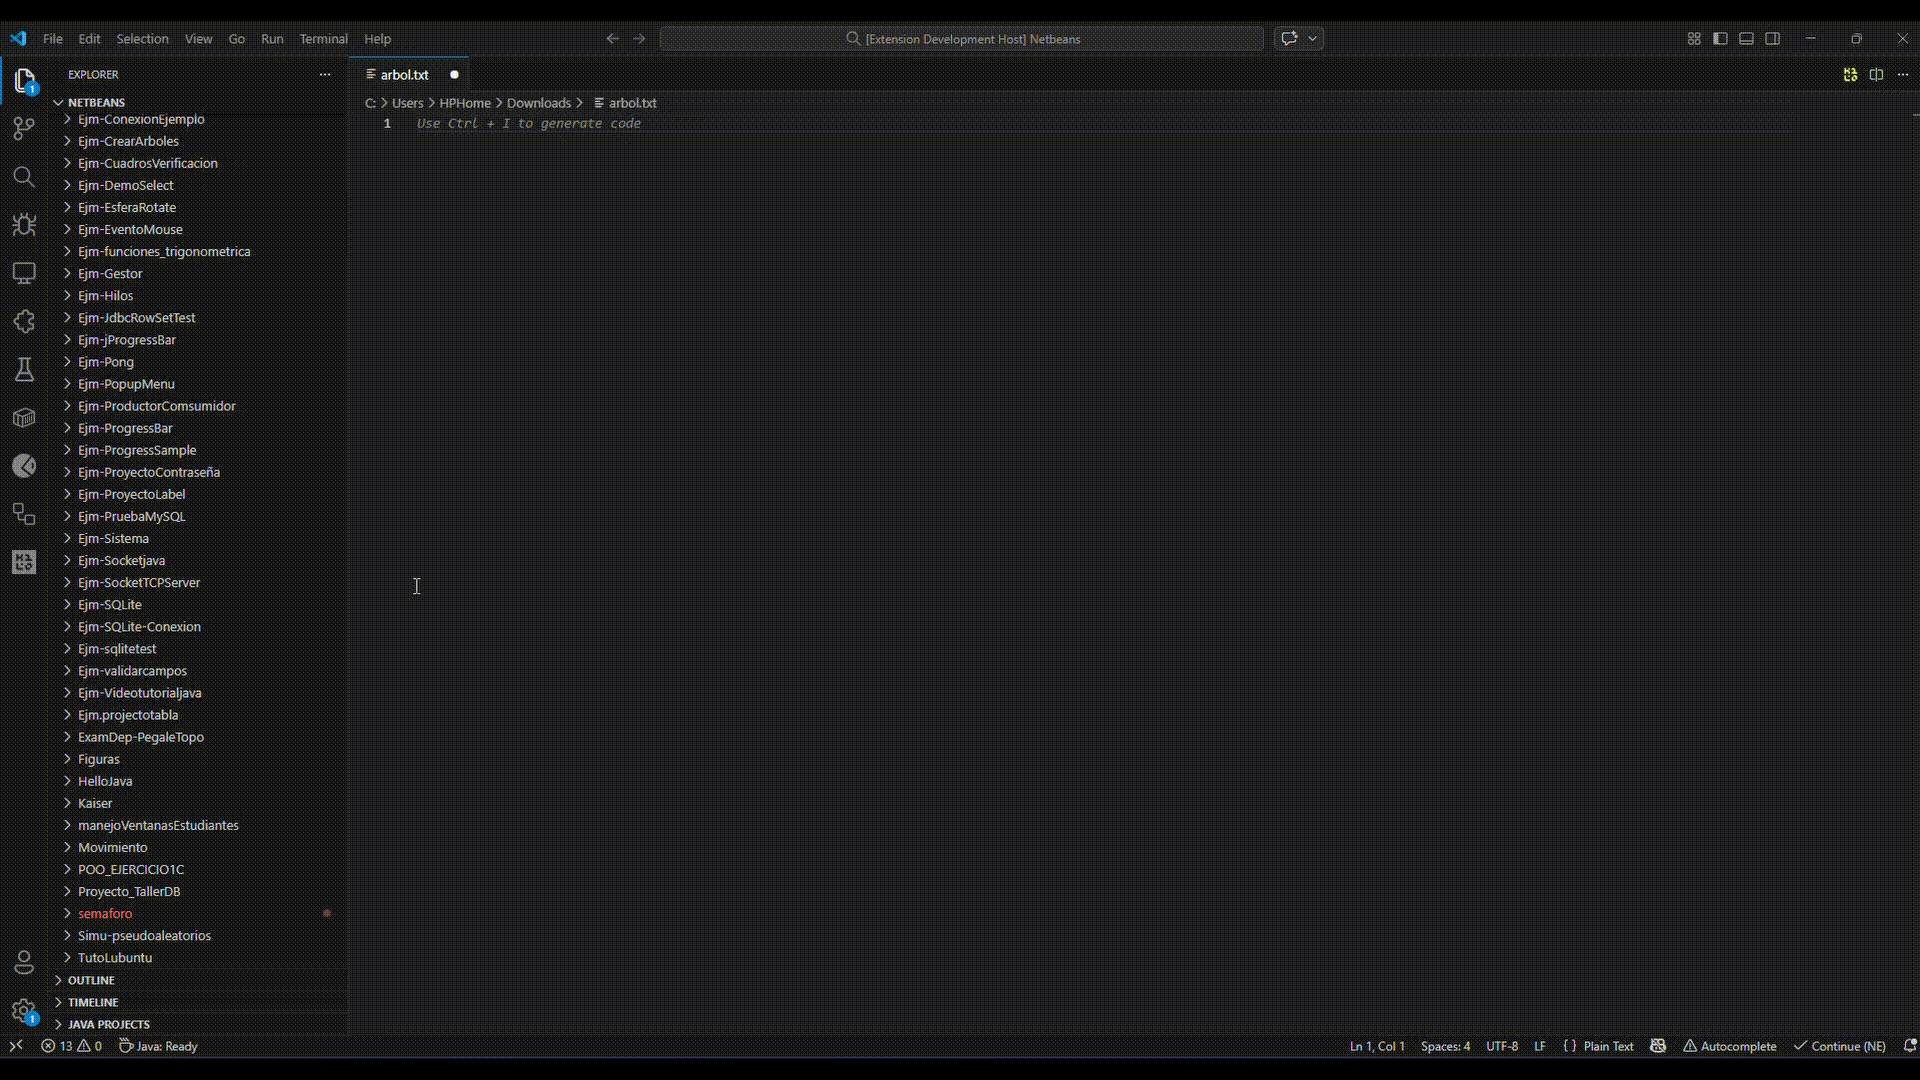Click the Continue (NE) status bar button
The height and width of the screenshot is (1080, 1920).
coord(1841,1046)
